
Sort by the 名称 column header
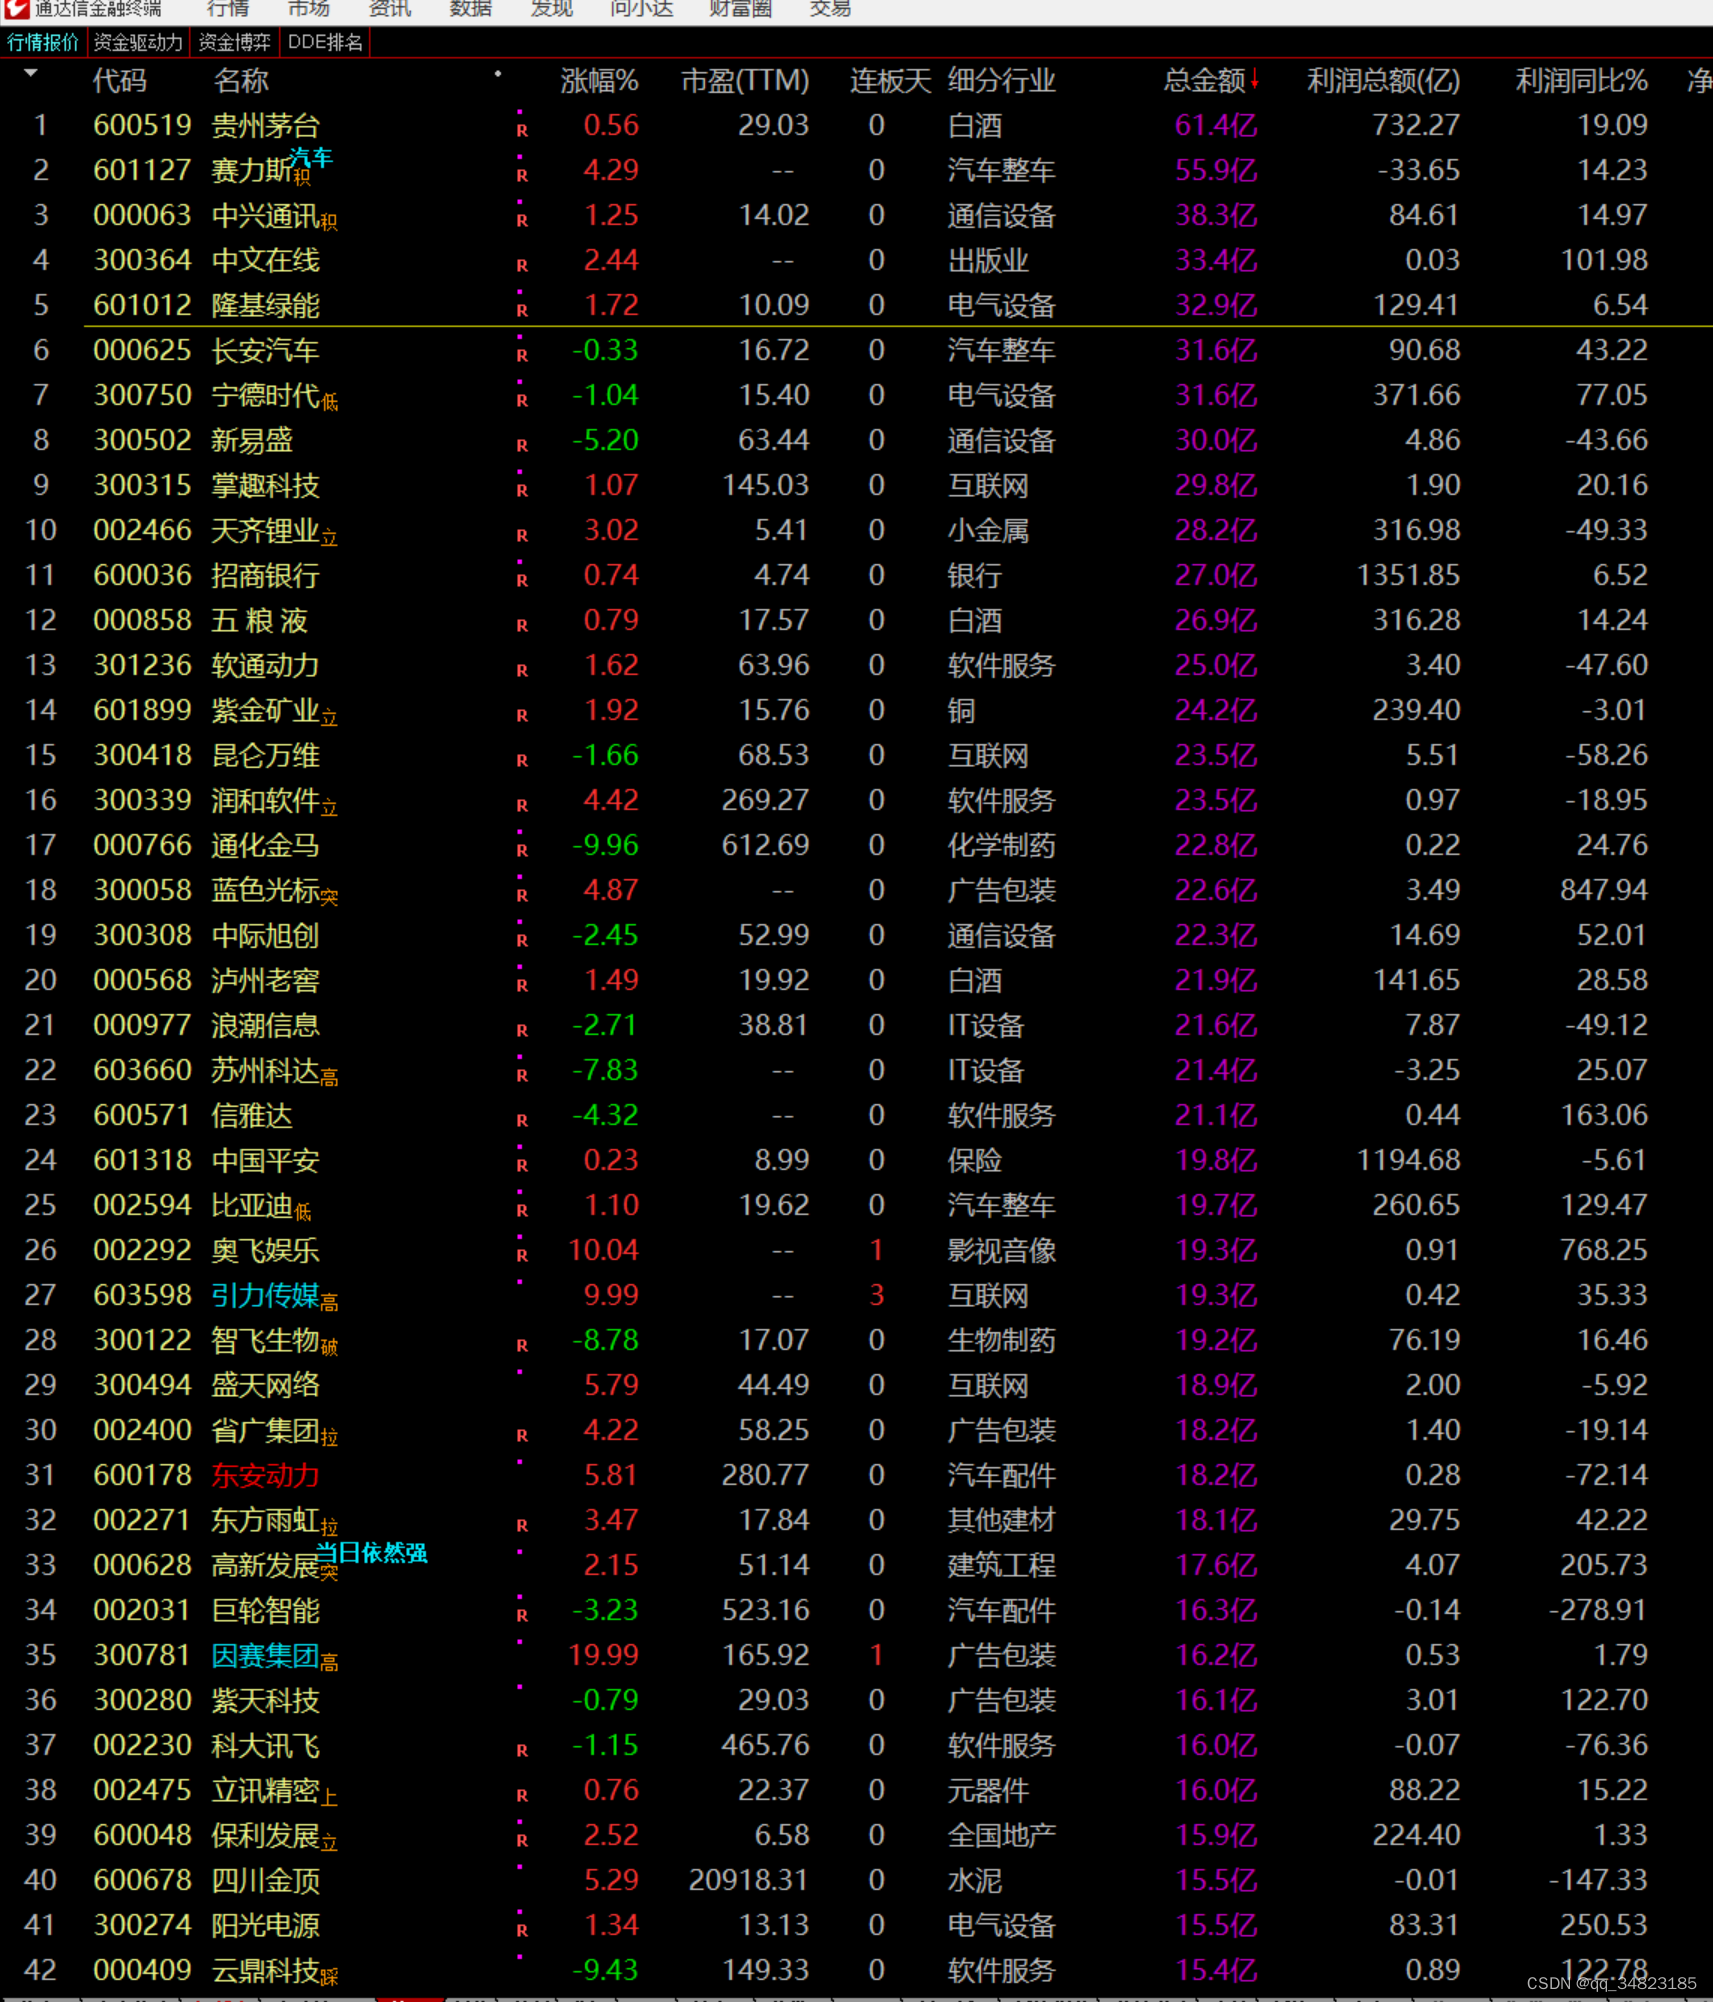(x=241, y=80)
